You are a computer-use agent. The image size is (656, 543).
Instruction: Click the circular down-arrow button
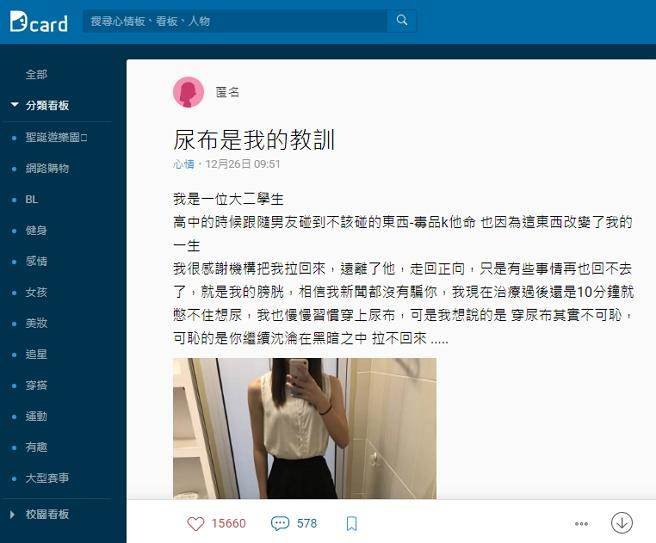click(622, 523)
